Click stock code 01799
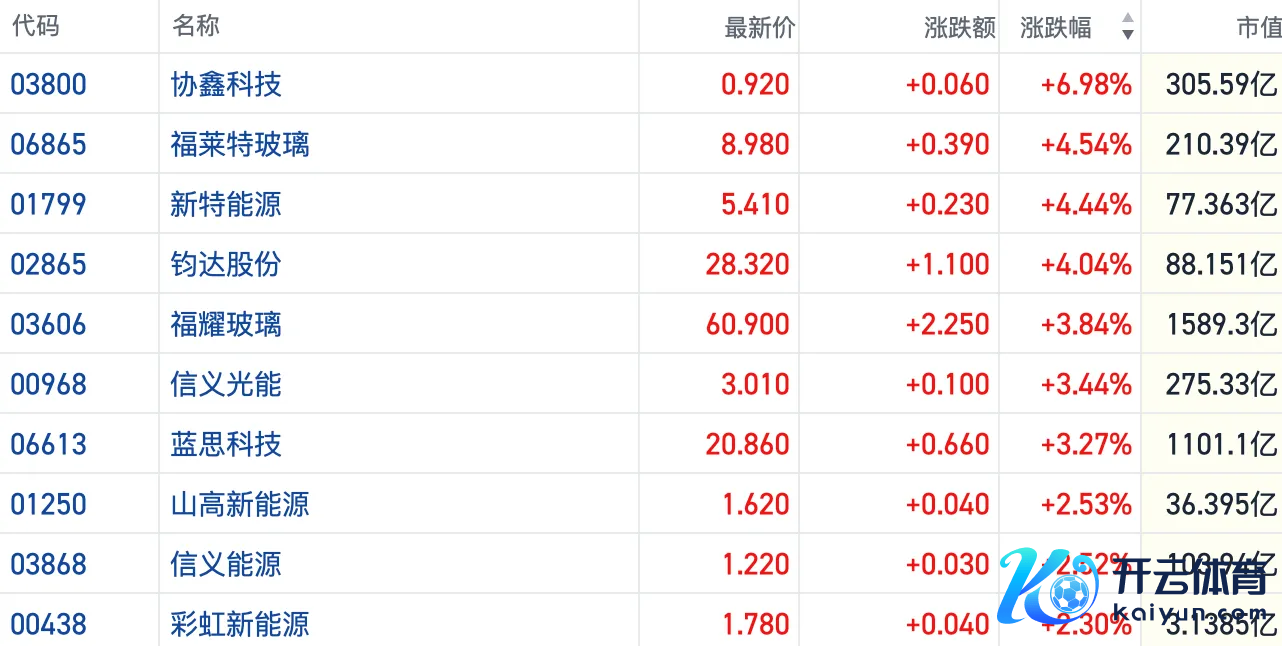 48,204
